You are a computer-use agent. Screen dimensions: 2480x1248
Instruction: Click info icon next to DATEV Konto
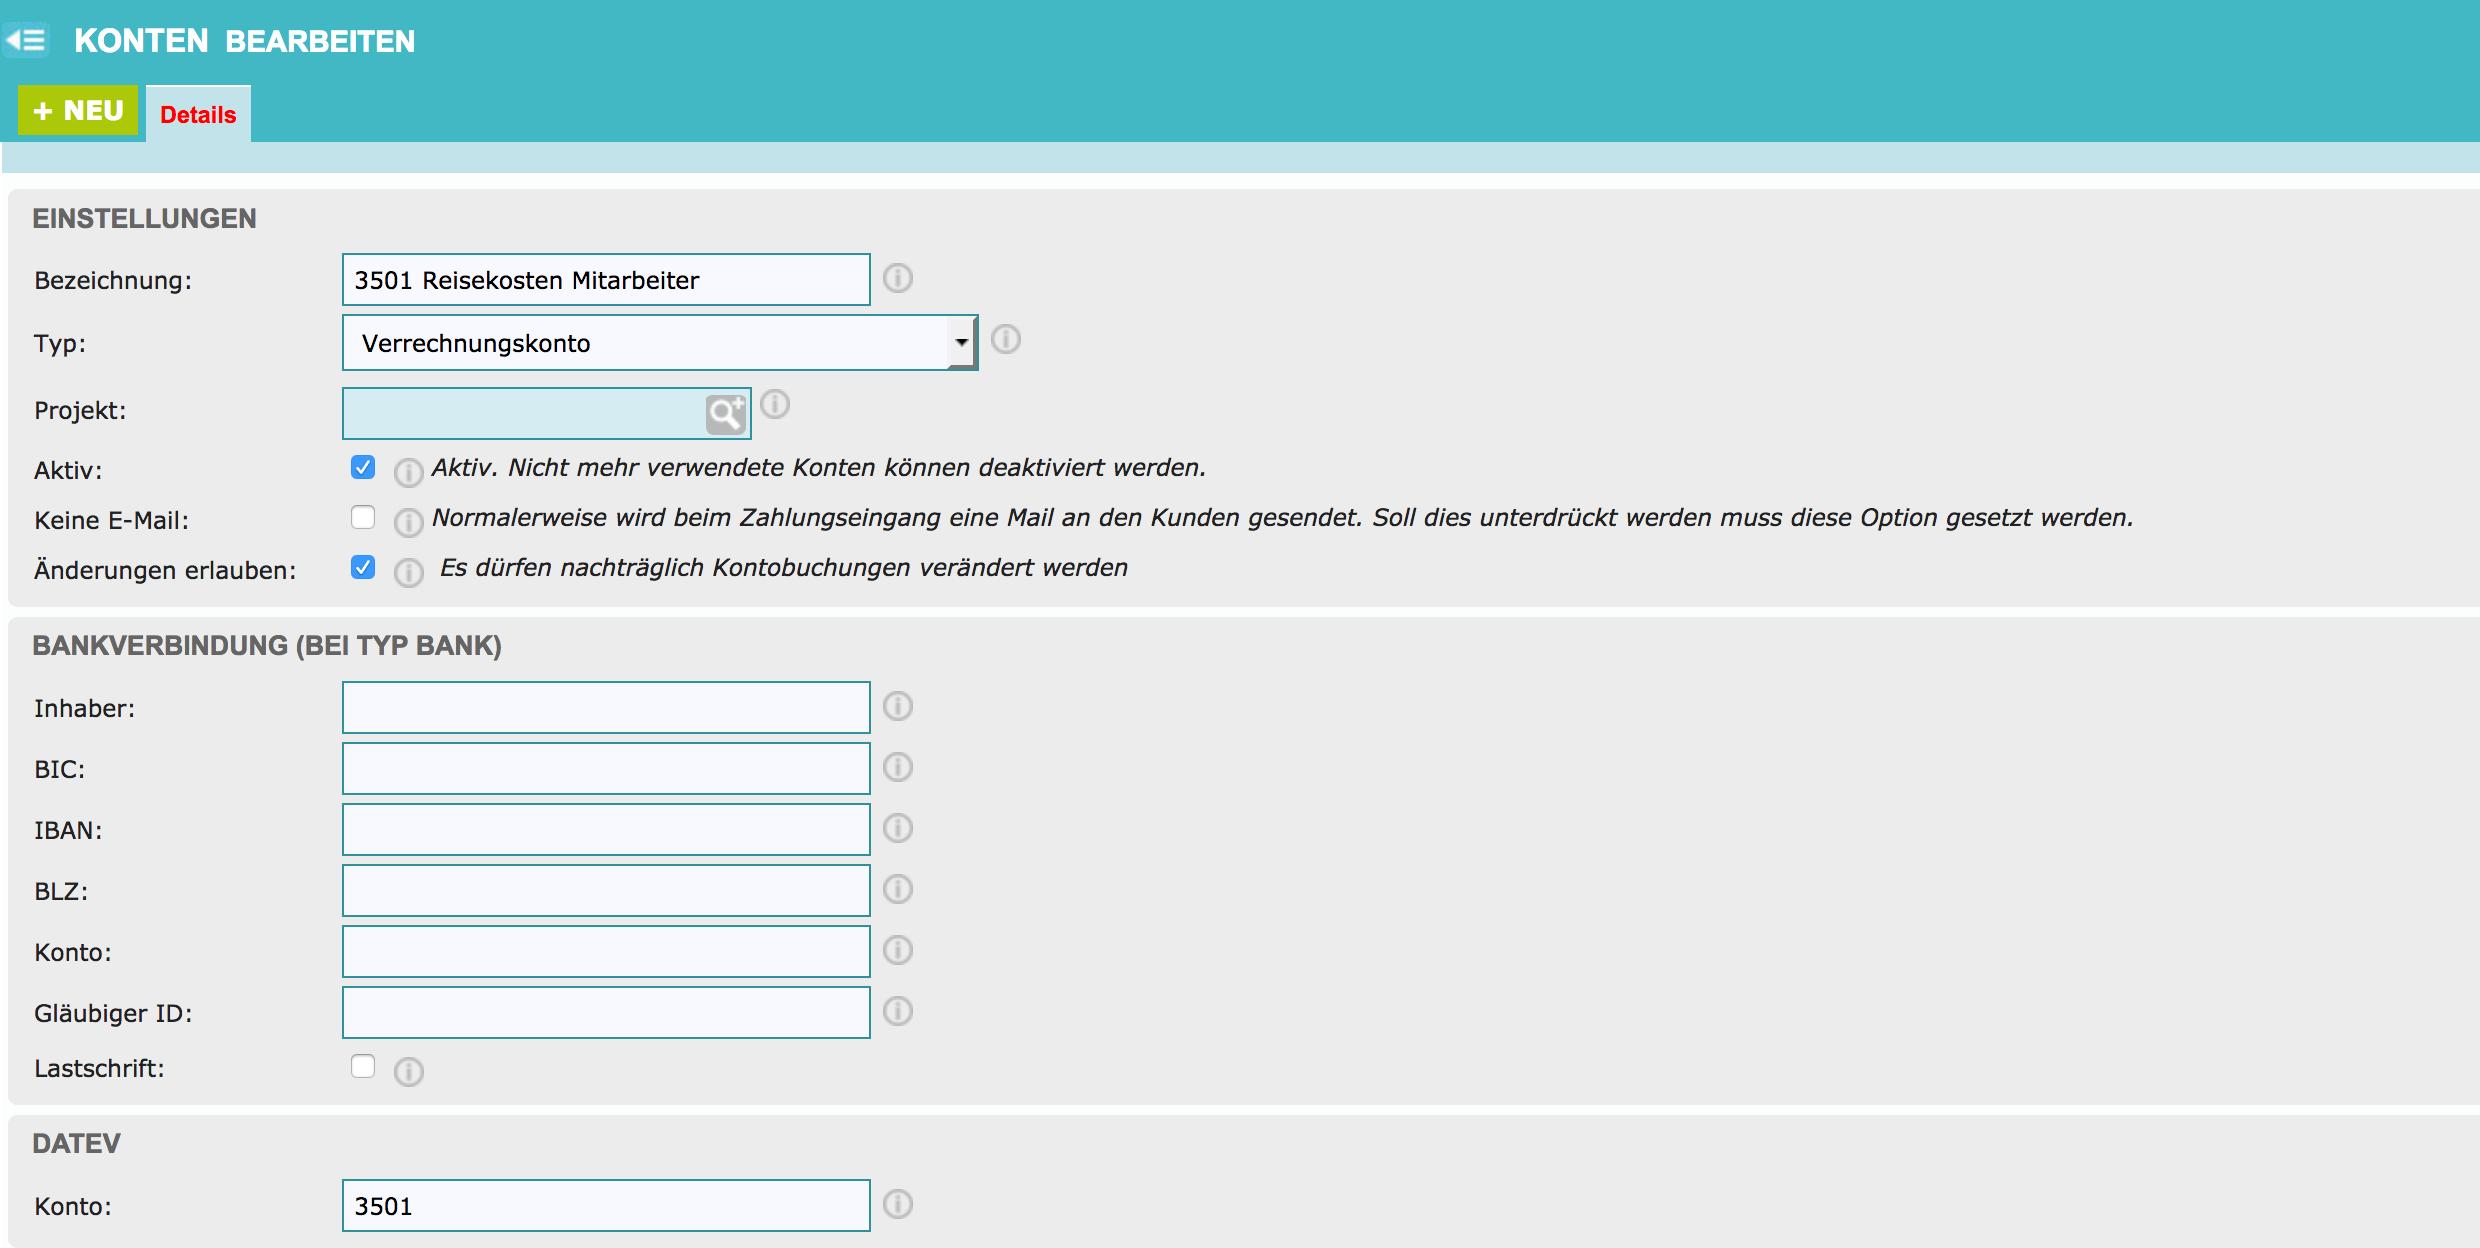898,1204
